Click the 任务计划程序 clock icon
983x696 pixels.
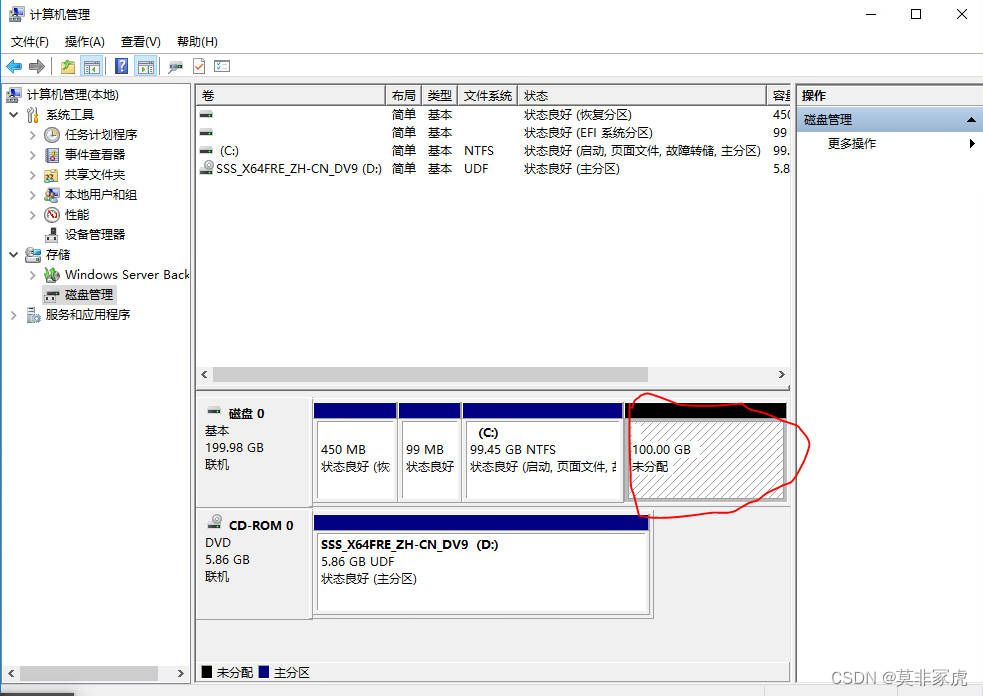[x=52, y=135]
